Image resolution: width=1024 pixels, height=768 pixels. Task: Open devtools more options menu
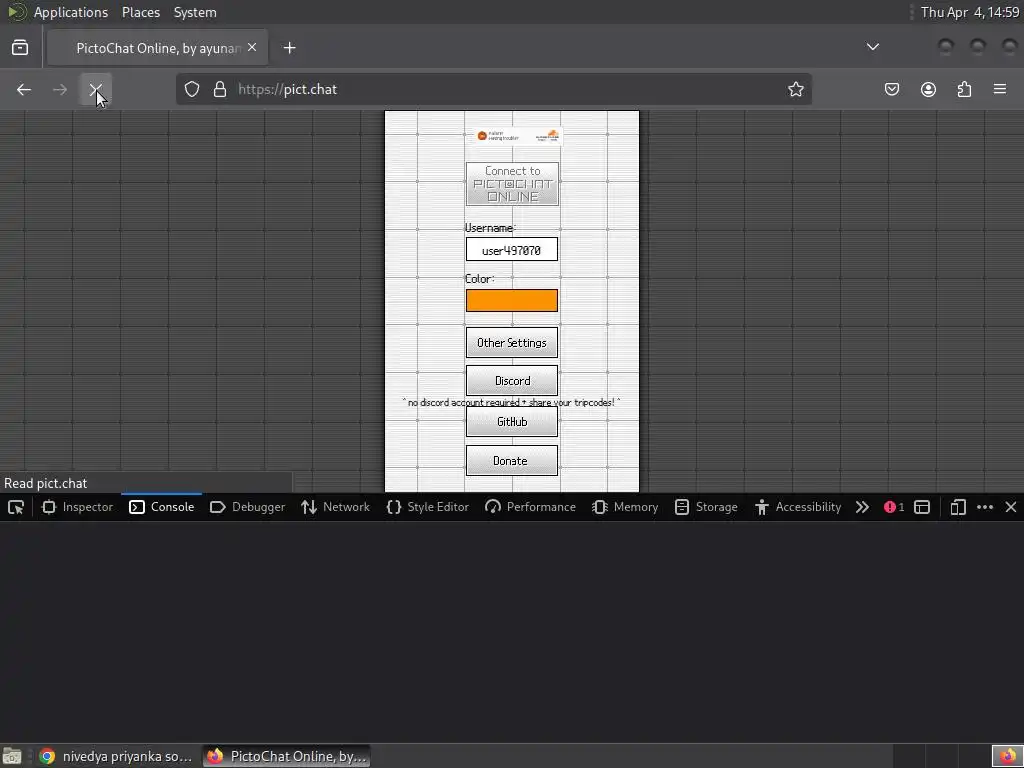click(x=985, y=507)
